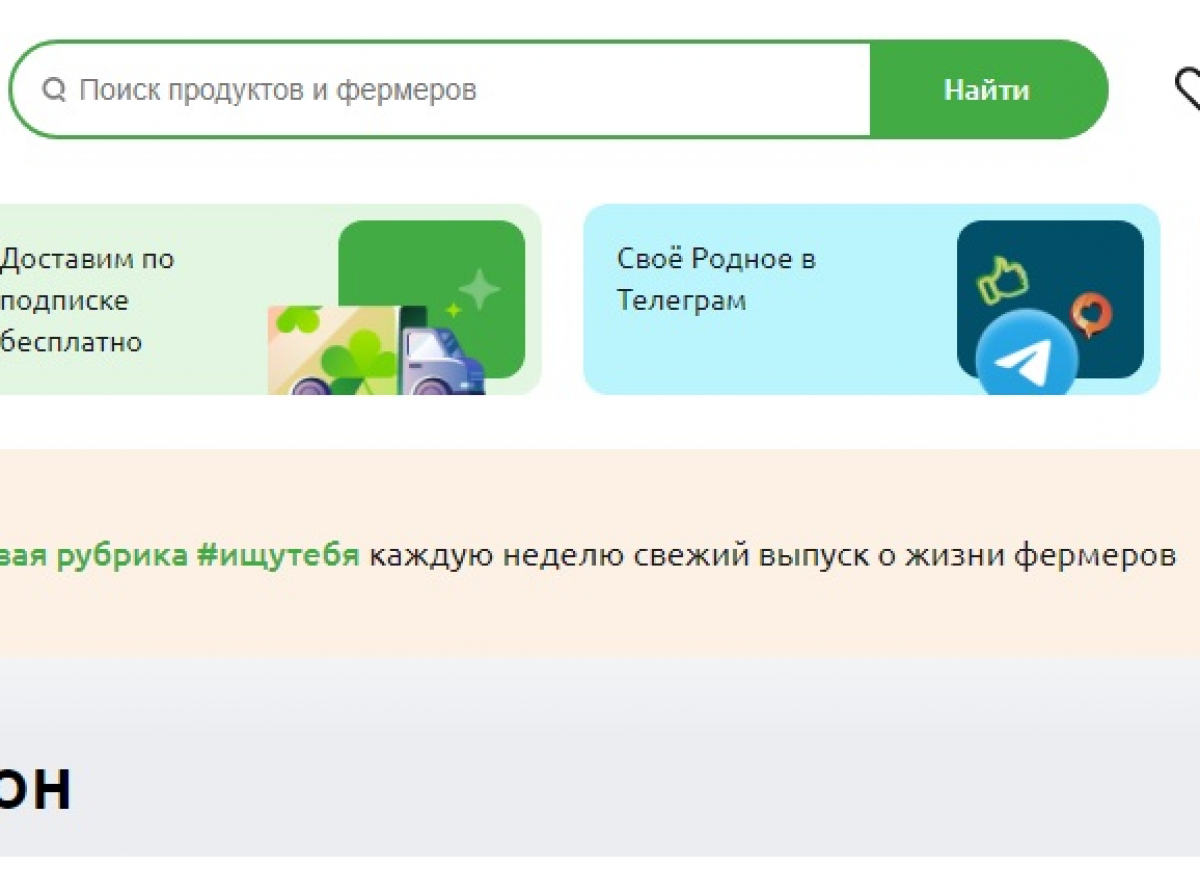This screenshot has width=1200, height=892.
Task: Click the clover-decorated truck cargo box
Action: pyautogui.click(x=333, y=352)
